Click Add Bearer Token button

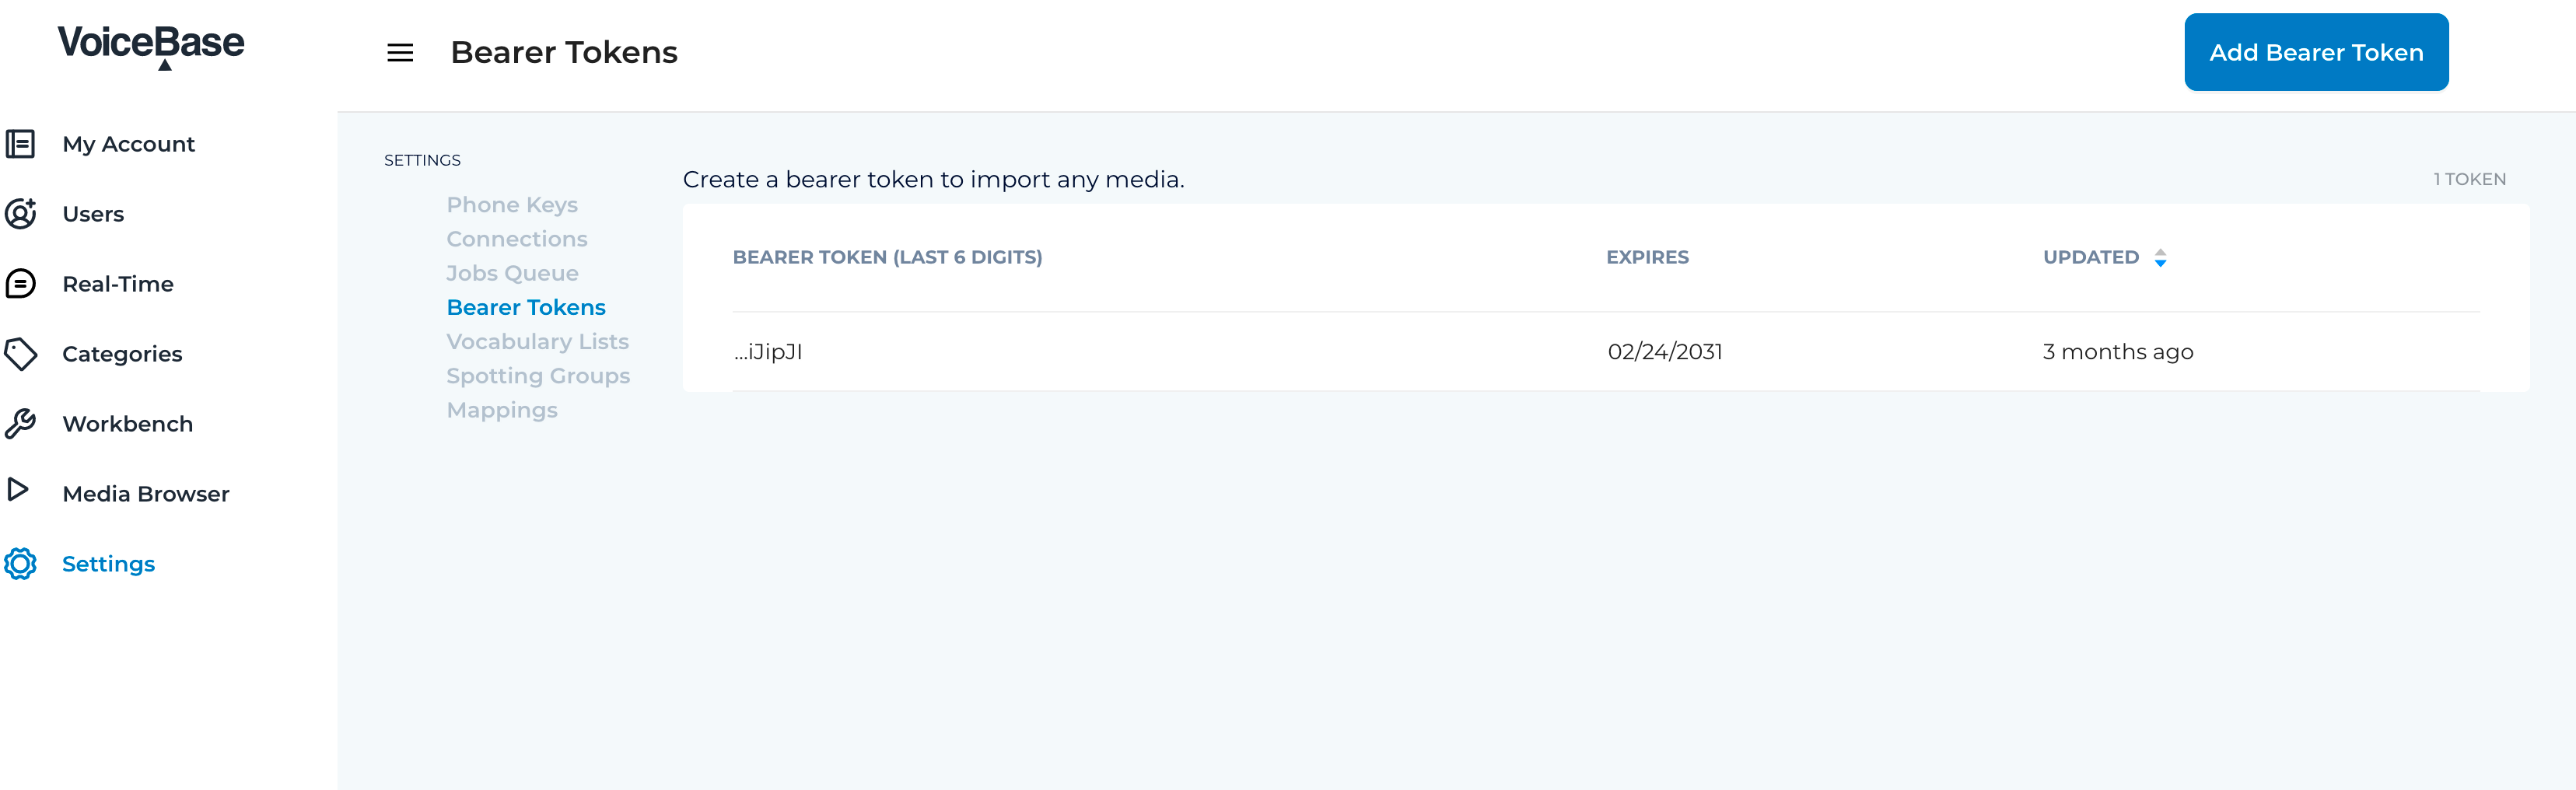[2316, 52]
